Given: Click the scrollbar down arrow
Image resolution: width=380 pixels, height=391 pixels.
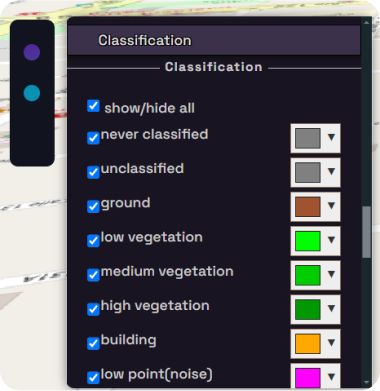Looking at the screenshot, I should [366, 382].
